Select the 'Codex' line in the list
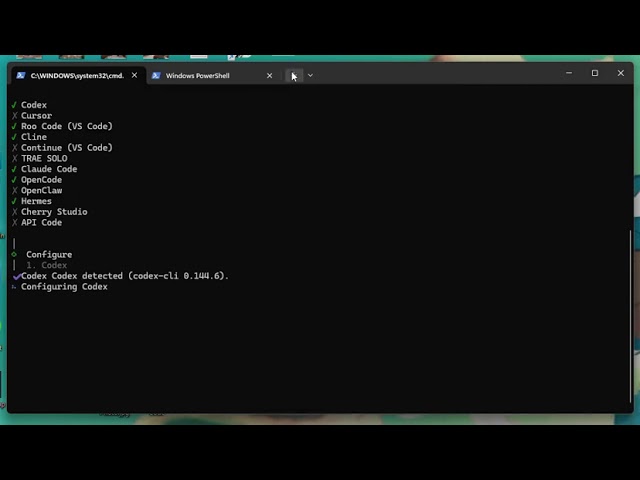 coord(34,105)
